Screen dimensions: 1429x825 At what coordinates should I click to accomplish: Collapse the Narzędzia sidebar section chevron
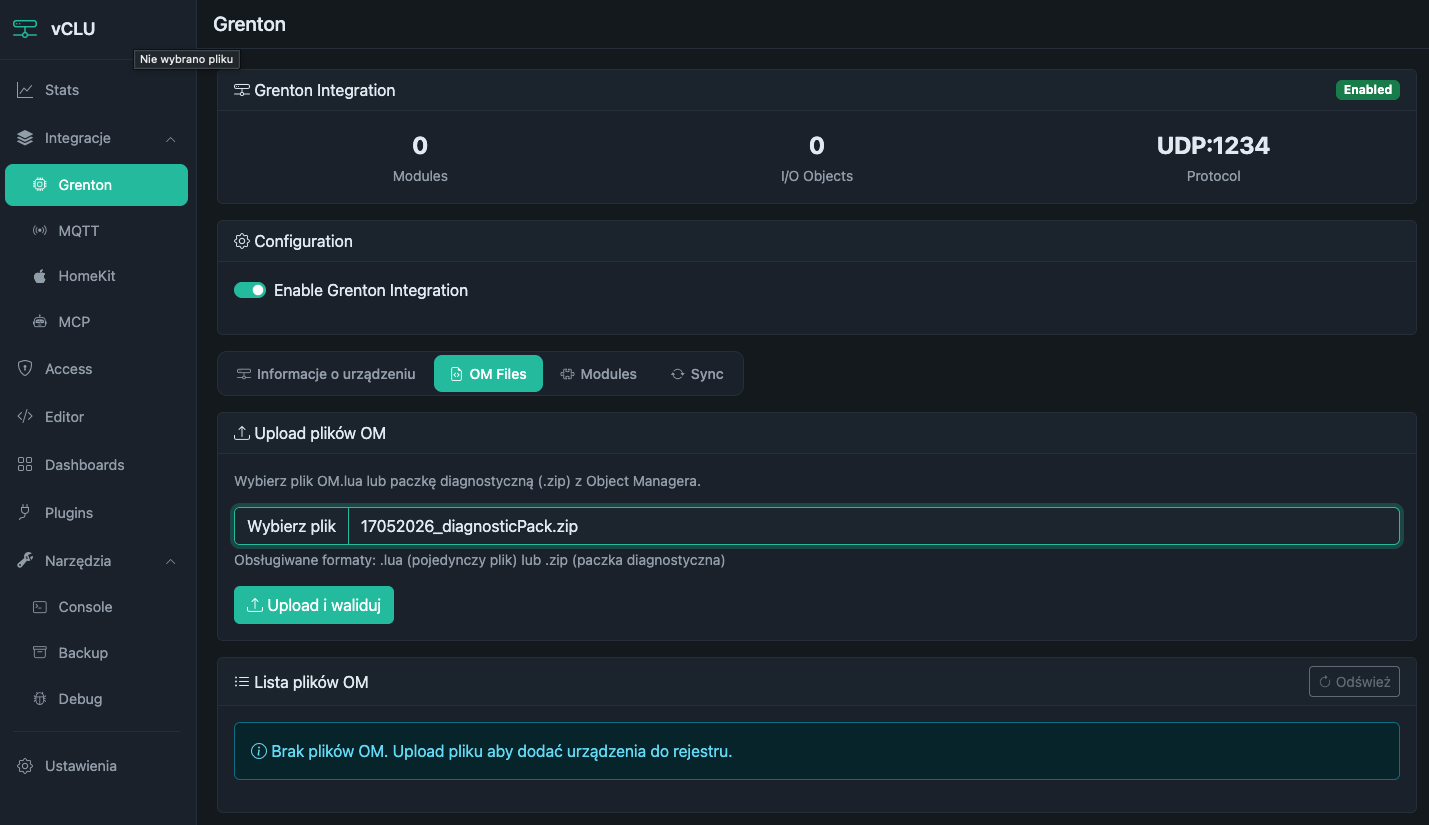pos(171,561)
